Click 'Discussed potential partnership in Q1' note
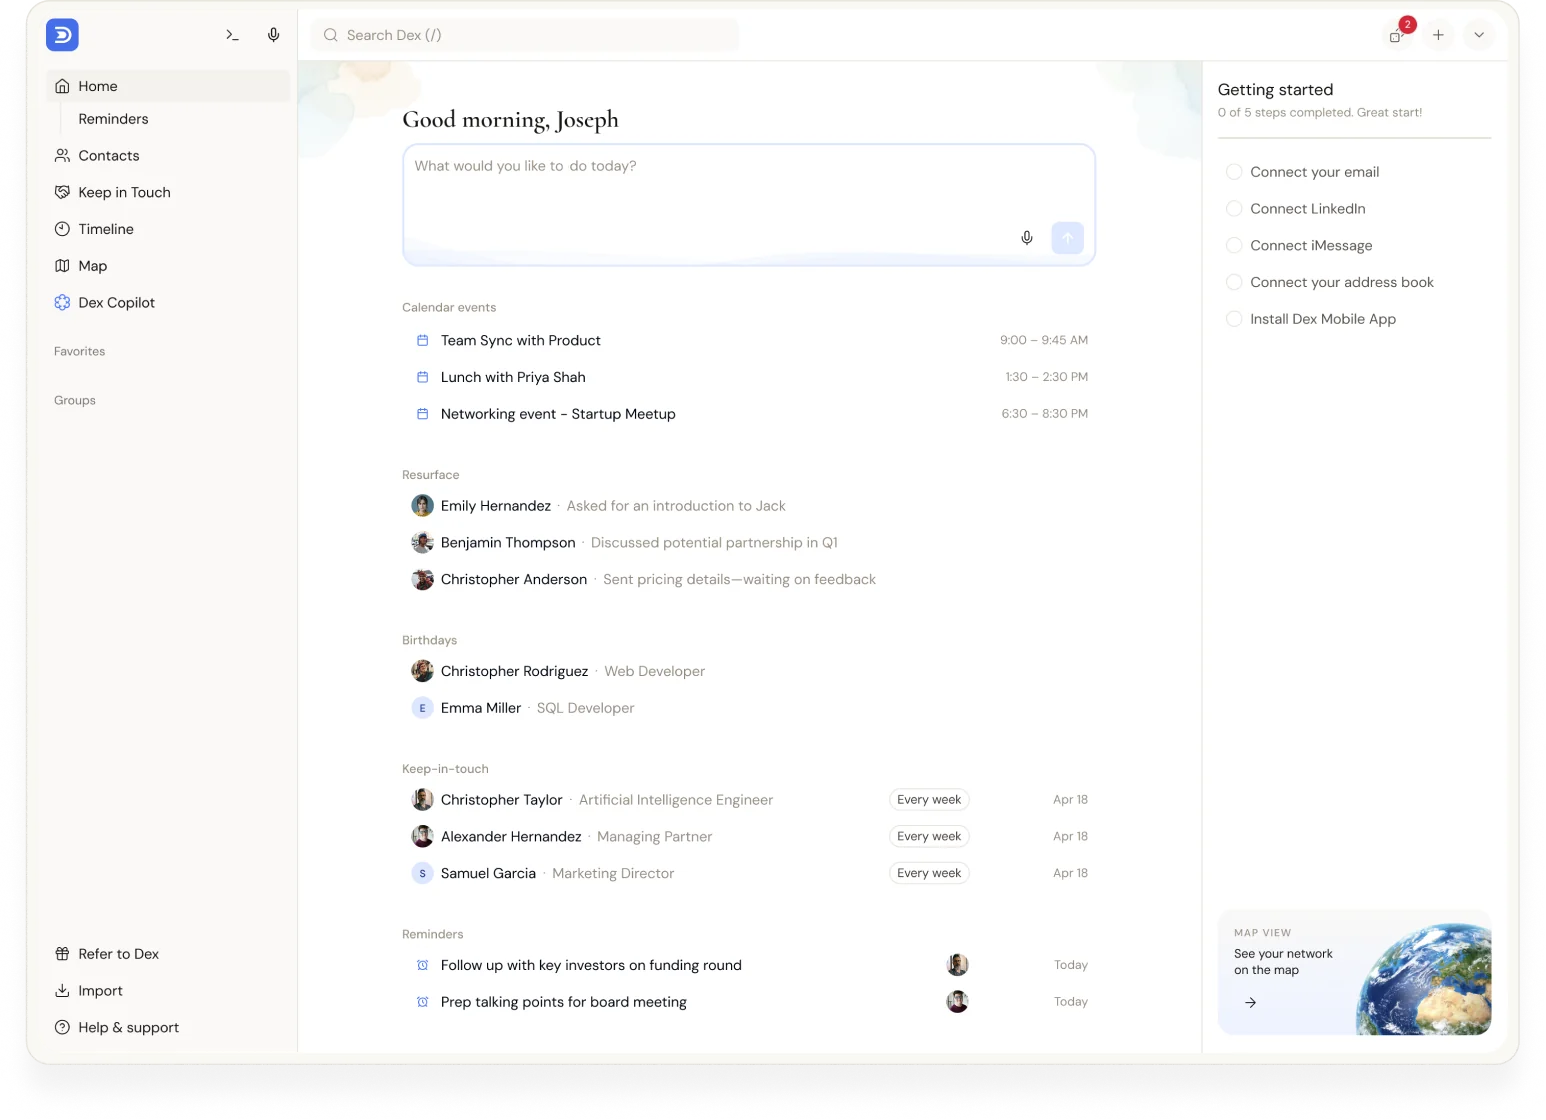 click(714, 542)
